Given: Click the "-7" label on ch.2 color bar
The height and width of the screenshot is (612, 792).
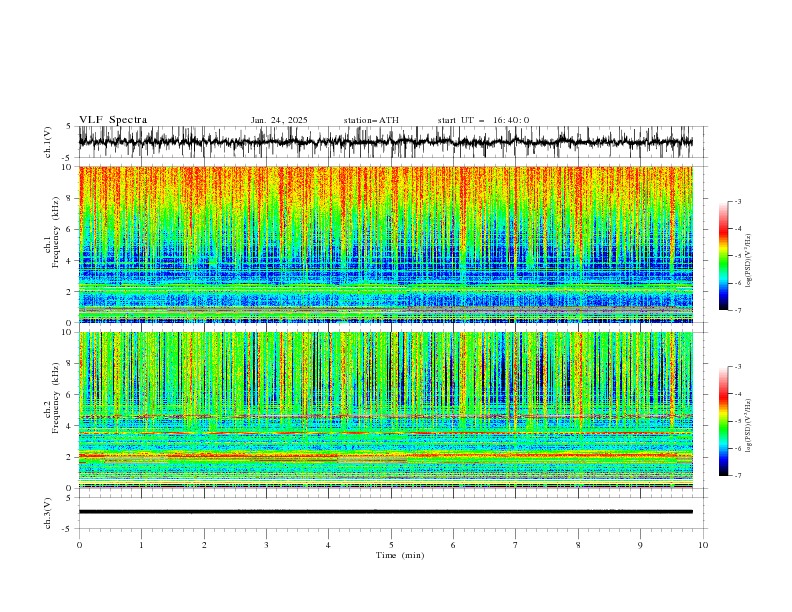Looking at the screenshot, I should click(738, 476).
